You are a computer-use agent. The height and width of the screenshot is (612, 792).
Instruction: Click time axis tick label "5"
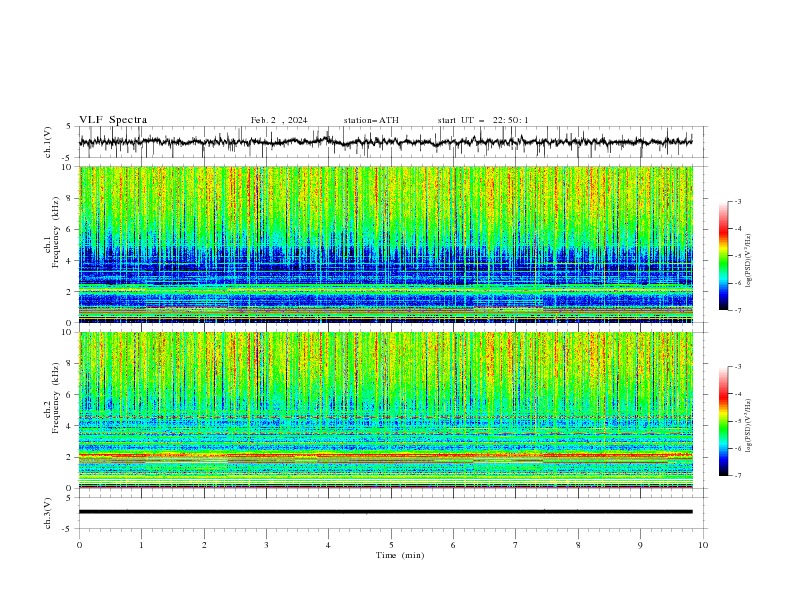tap(391, 545)
